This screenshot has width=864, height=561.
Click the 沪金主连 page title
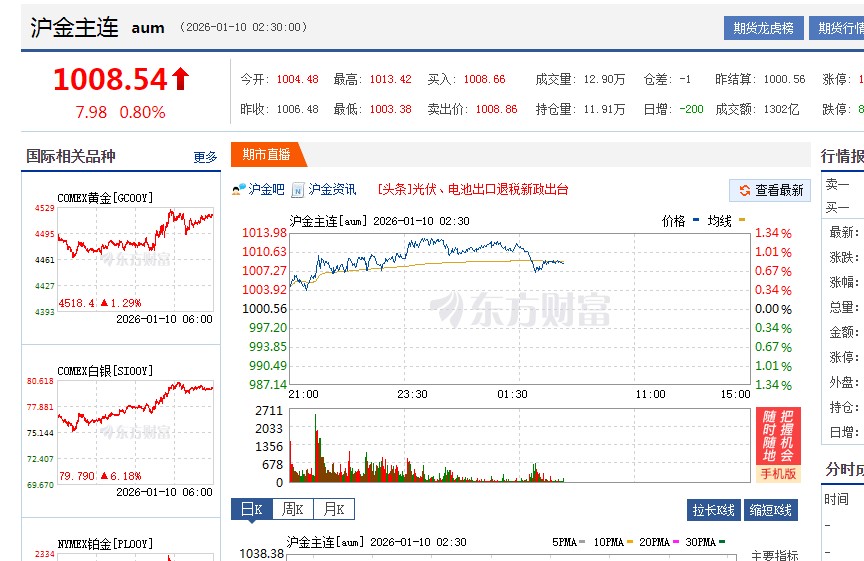click(x=74, y=28)
